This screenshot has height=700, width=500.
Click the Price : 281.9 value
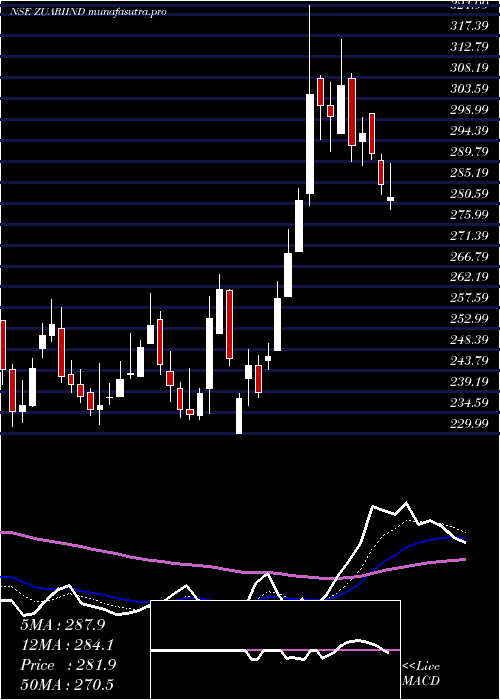(68, 665)
